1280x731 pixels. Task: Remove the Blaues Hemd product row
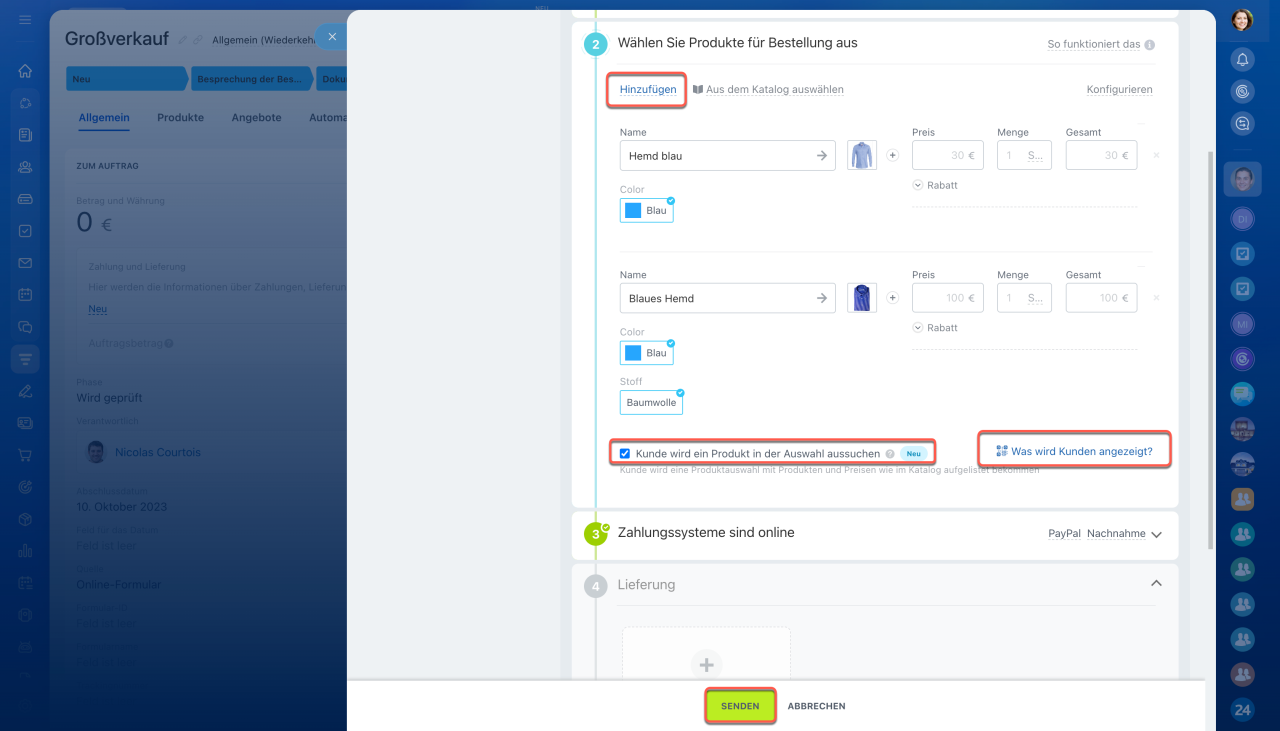pyautogui.click(x=1157, y=298)
